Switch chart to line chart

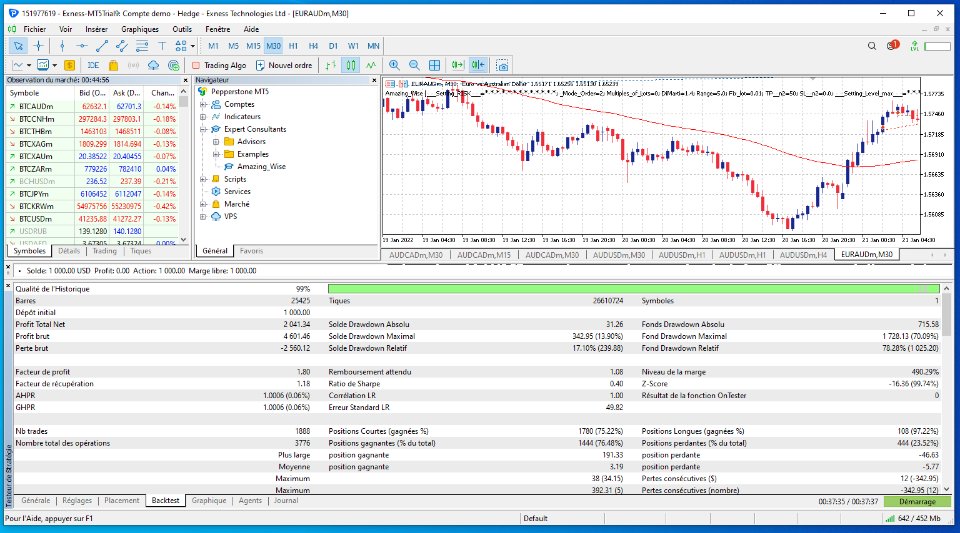tap(371, 65)
